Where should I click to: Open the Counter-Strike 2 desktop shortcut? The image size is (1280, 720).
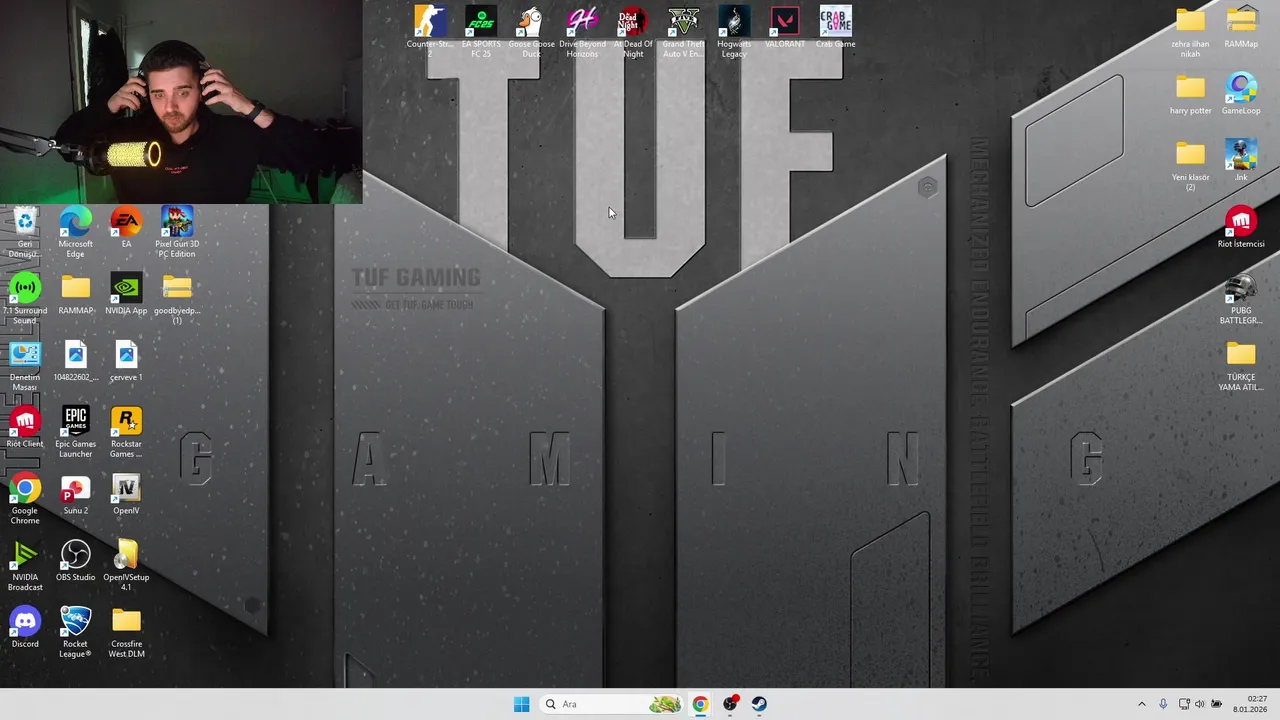[x=430, y=21]
